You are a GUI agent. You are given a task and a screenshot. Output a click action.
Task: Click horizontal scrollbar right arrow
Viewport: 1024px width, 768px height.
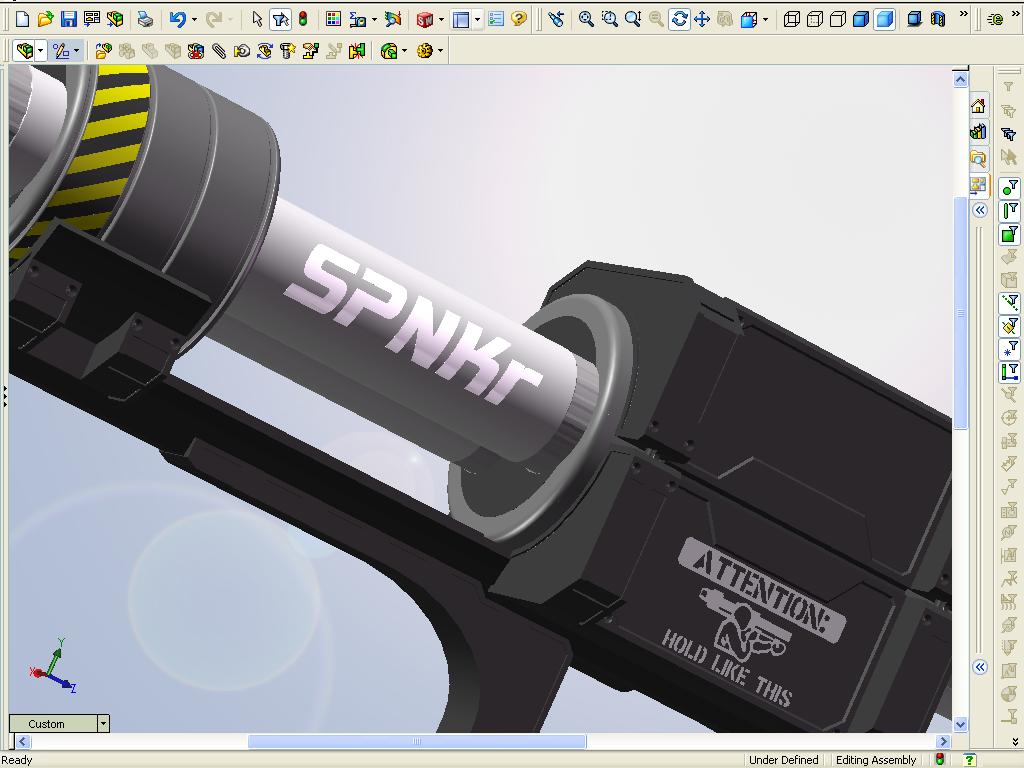[942, 741]
